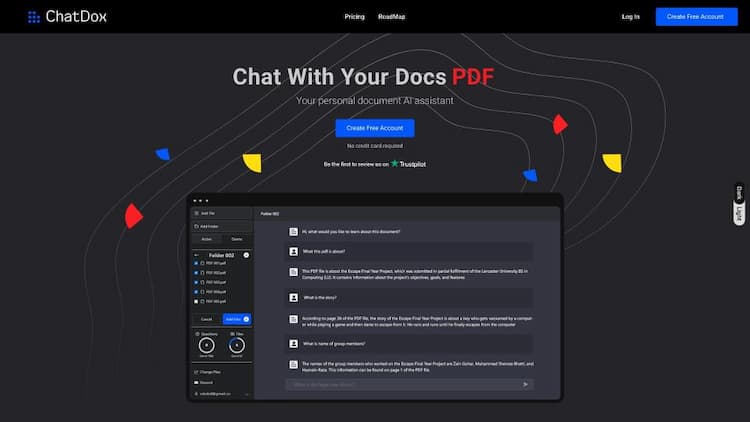Click the ChatDox logo icon

[34, 17]
